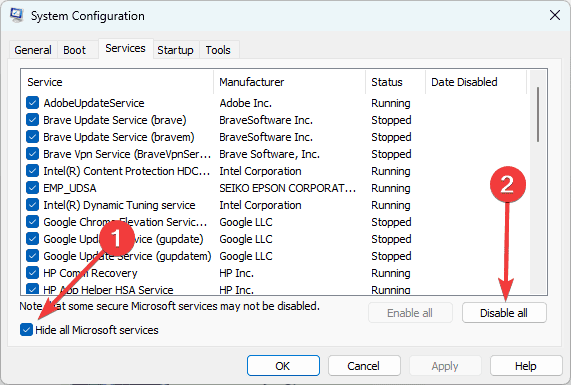Sort by the Manufacturer column header

(290, 82)
